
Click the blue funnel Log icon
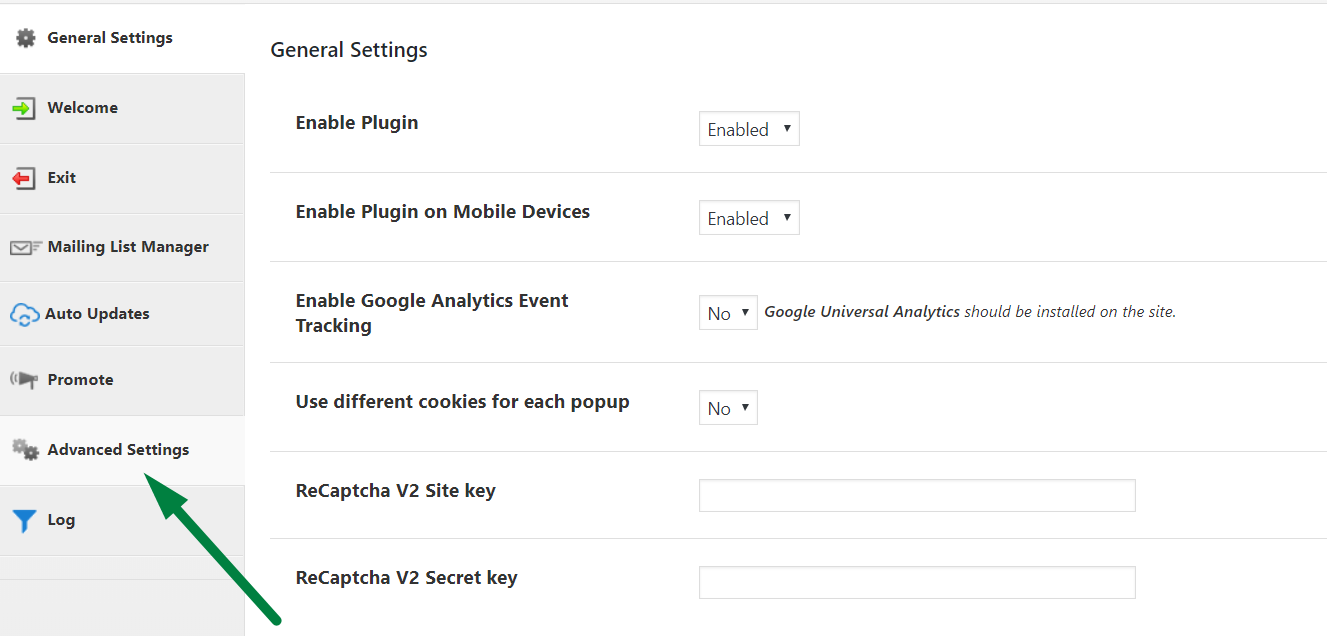[24, 520]
